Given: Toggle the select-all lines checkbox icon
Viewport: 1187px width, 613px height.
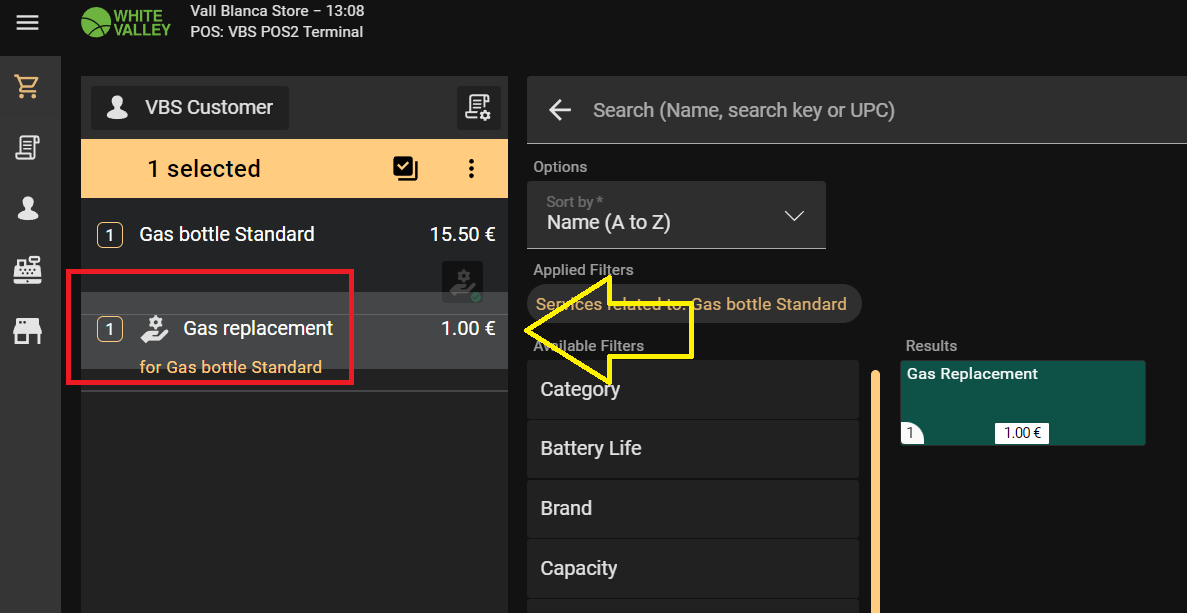Looking at the screenshot, I should pyautogui.click(x=405, y=169).
